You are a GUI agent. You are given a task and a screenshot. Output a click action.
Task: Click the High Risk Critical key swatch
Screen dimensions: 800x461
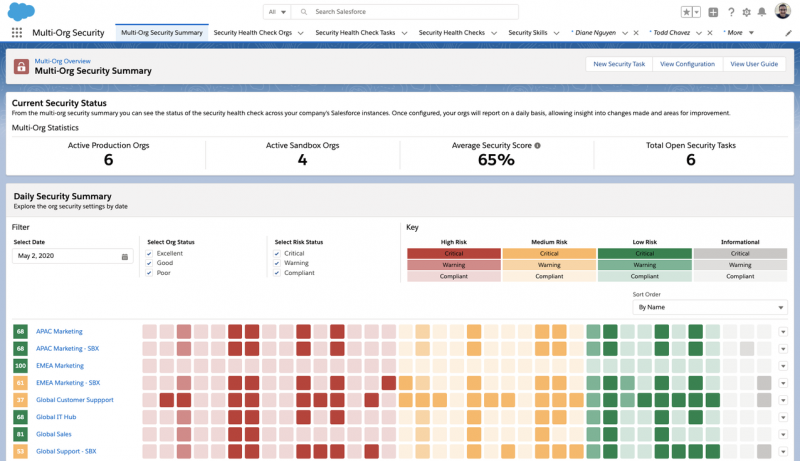tap(454, 253)
